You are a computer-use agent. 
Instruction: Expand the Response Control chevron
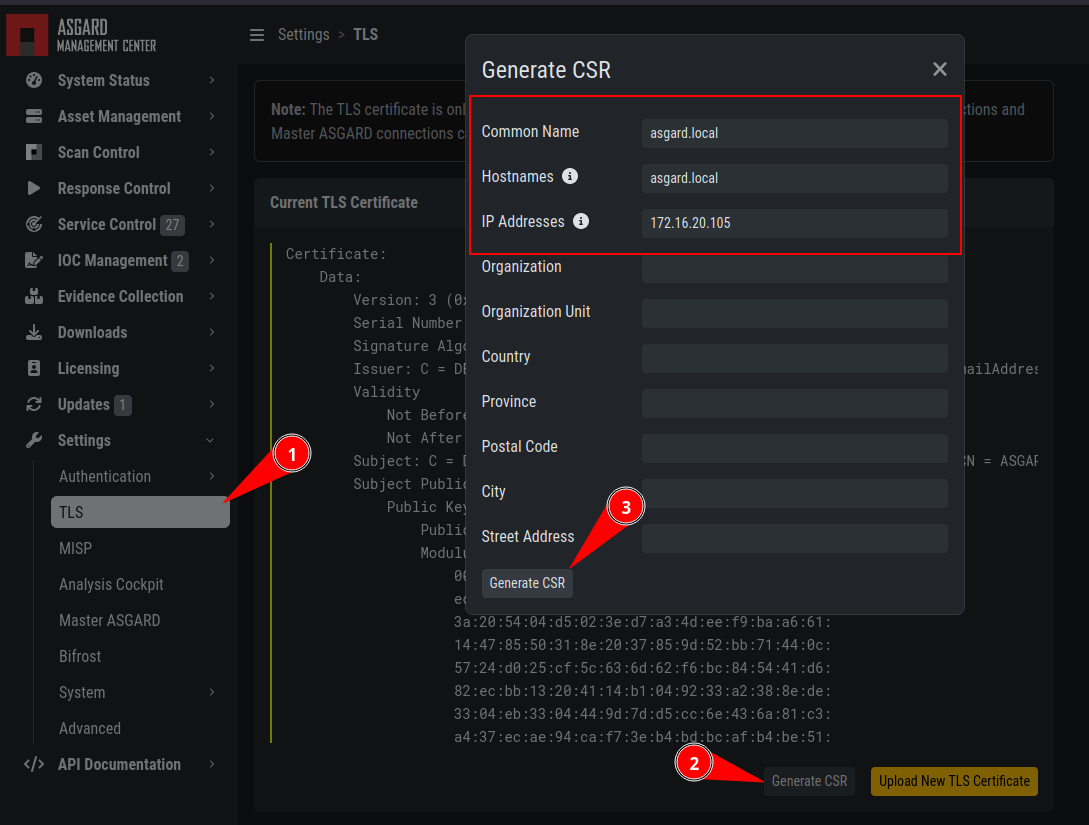point(212,188)
